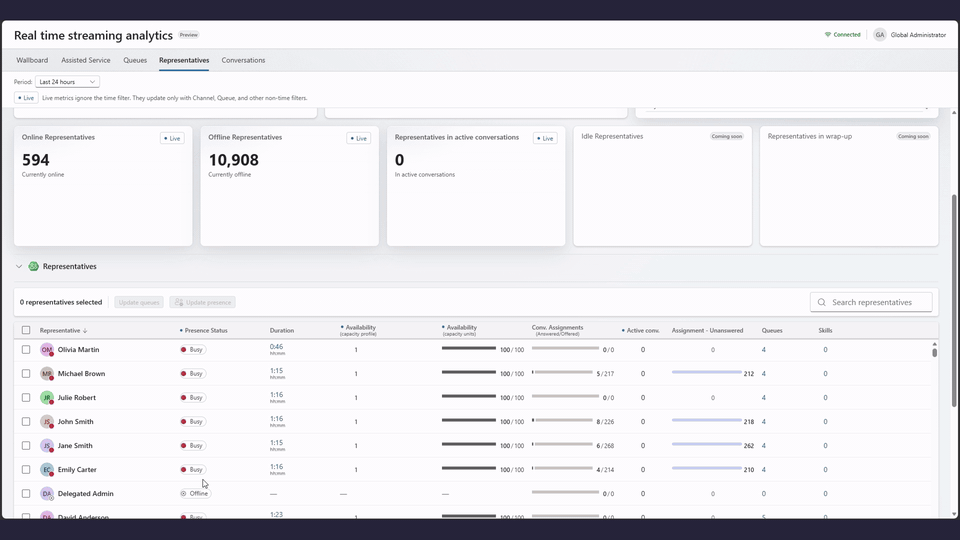Click the search magnifier icon
The width and height of the screenshot is (960, 540).
pyautogui.click(x=822, y=302)
